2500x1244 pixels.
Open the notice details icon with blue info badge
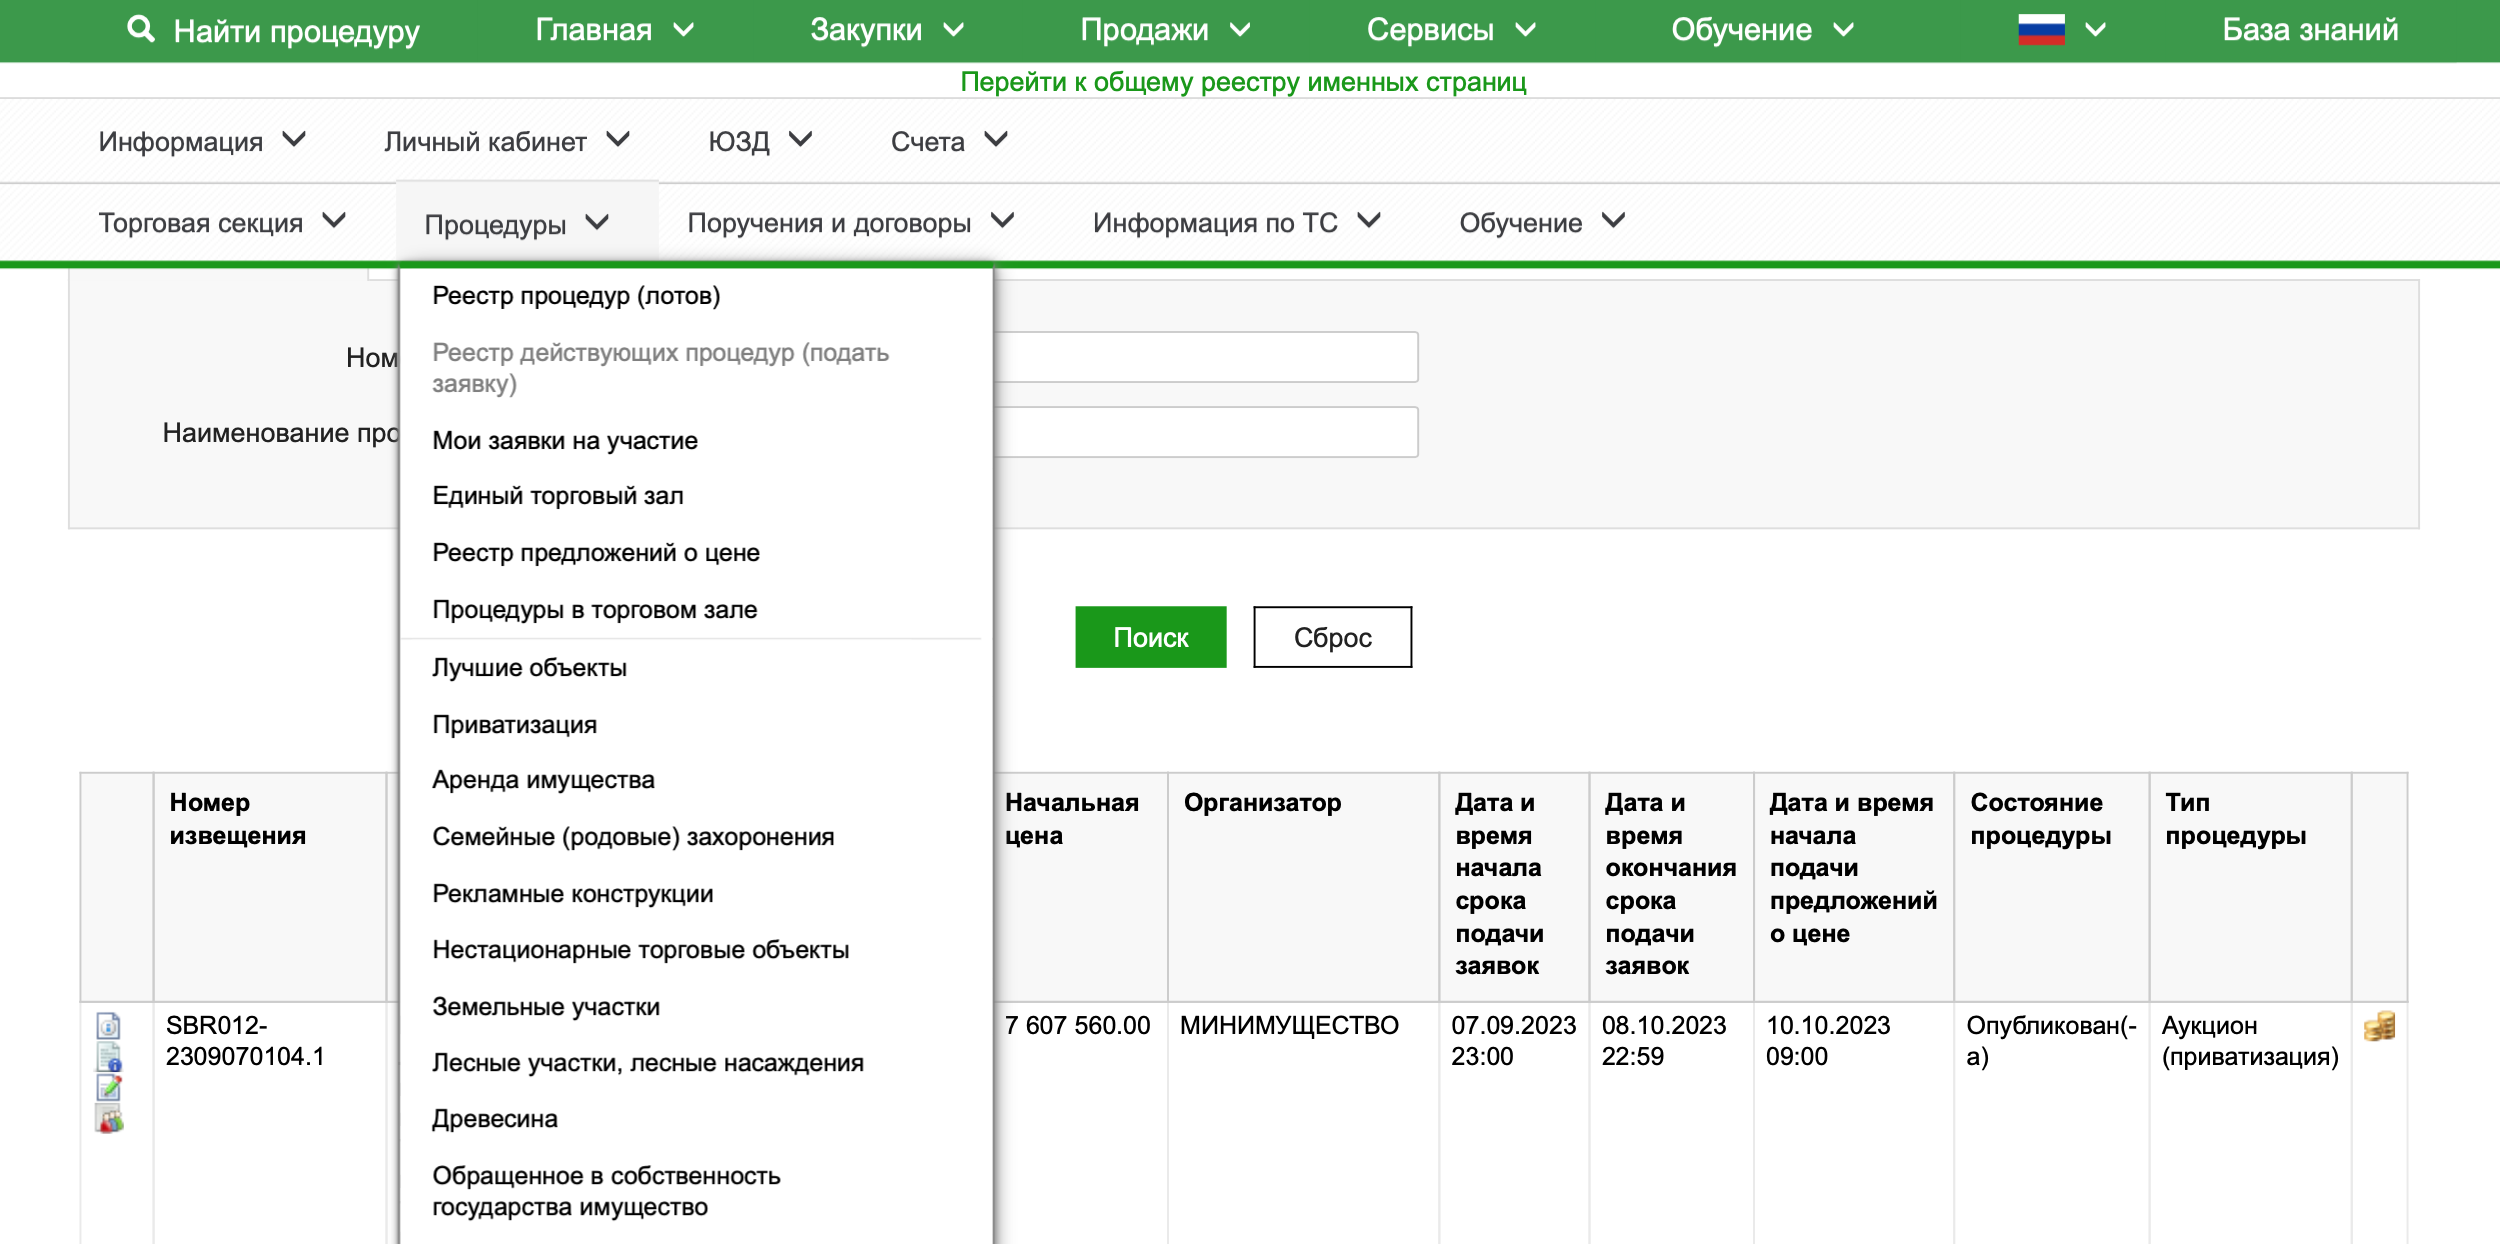click(109, 1057)
